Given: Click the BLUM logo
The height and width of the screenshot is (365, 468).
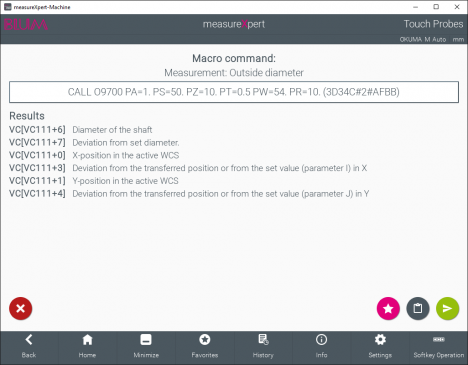Looking at the screenshot, I should point(26,24).
